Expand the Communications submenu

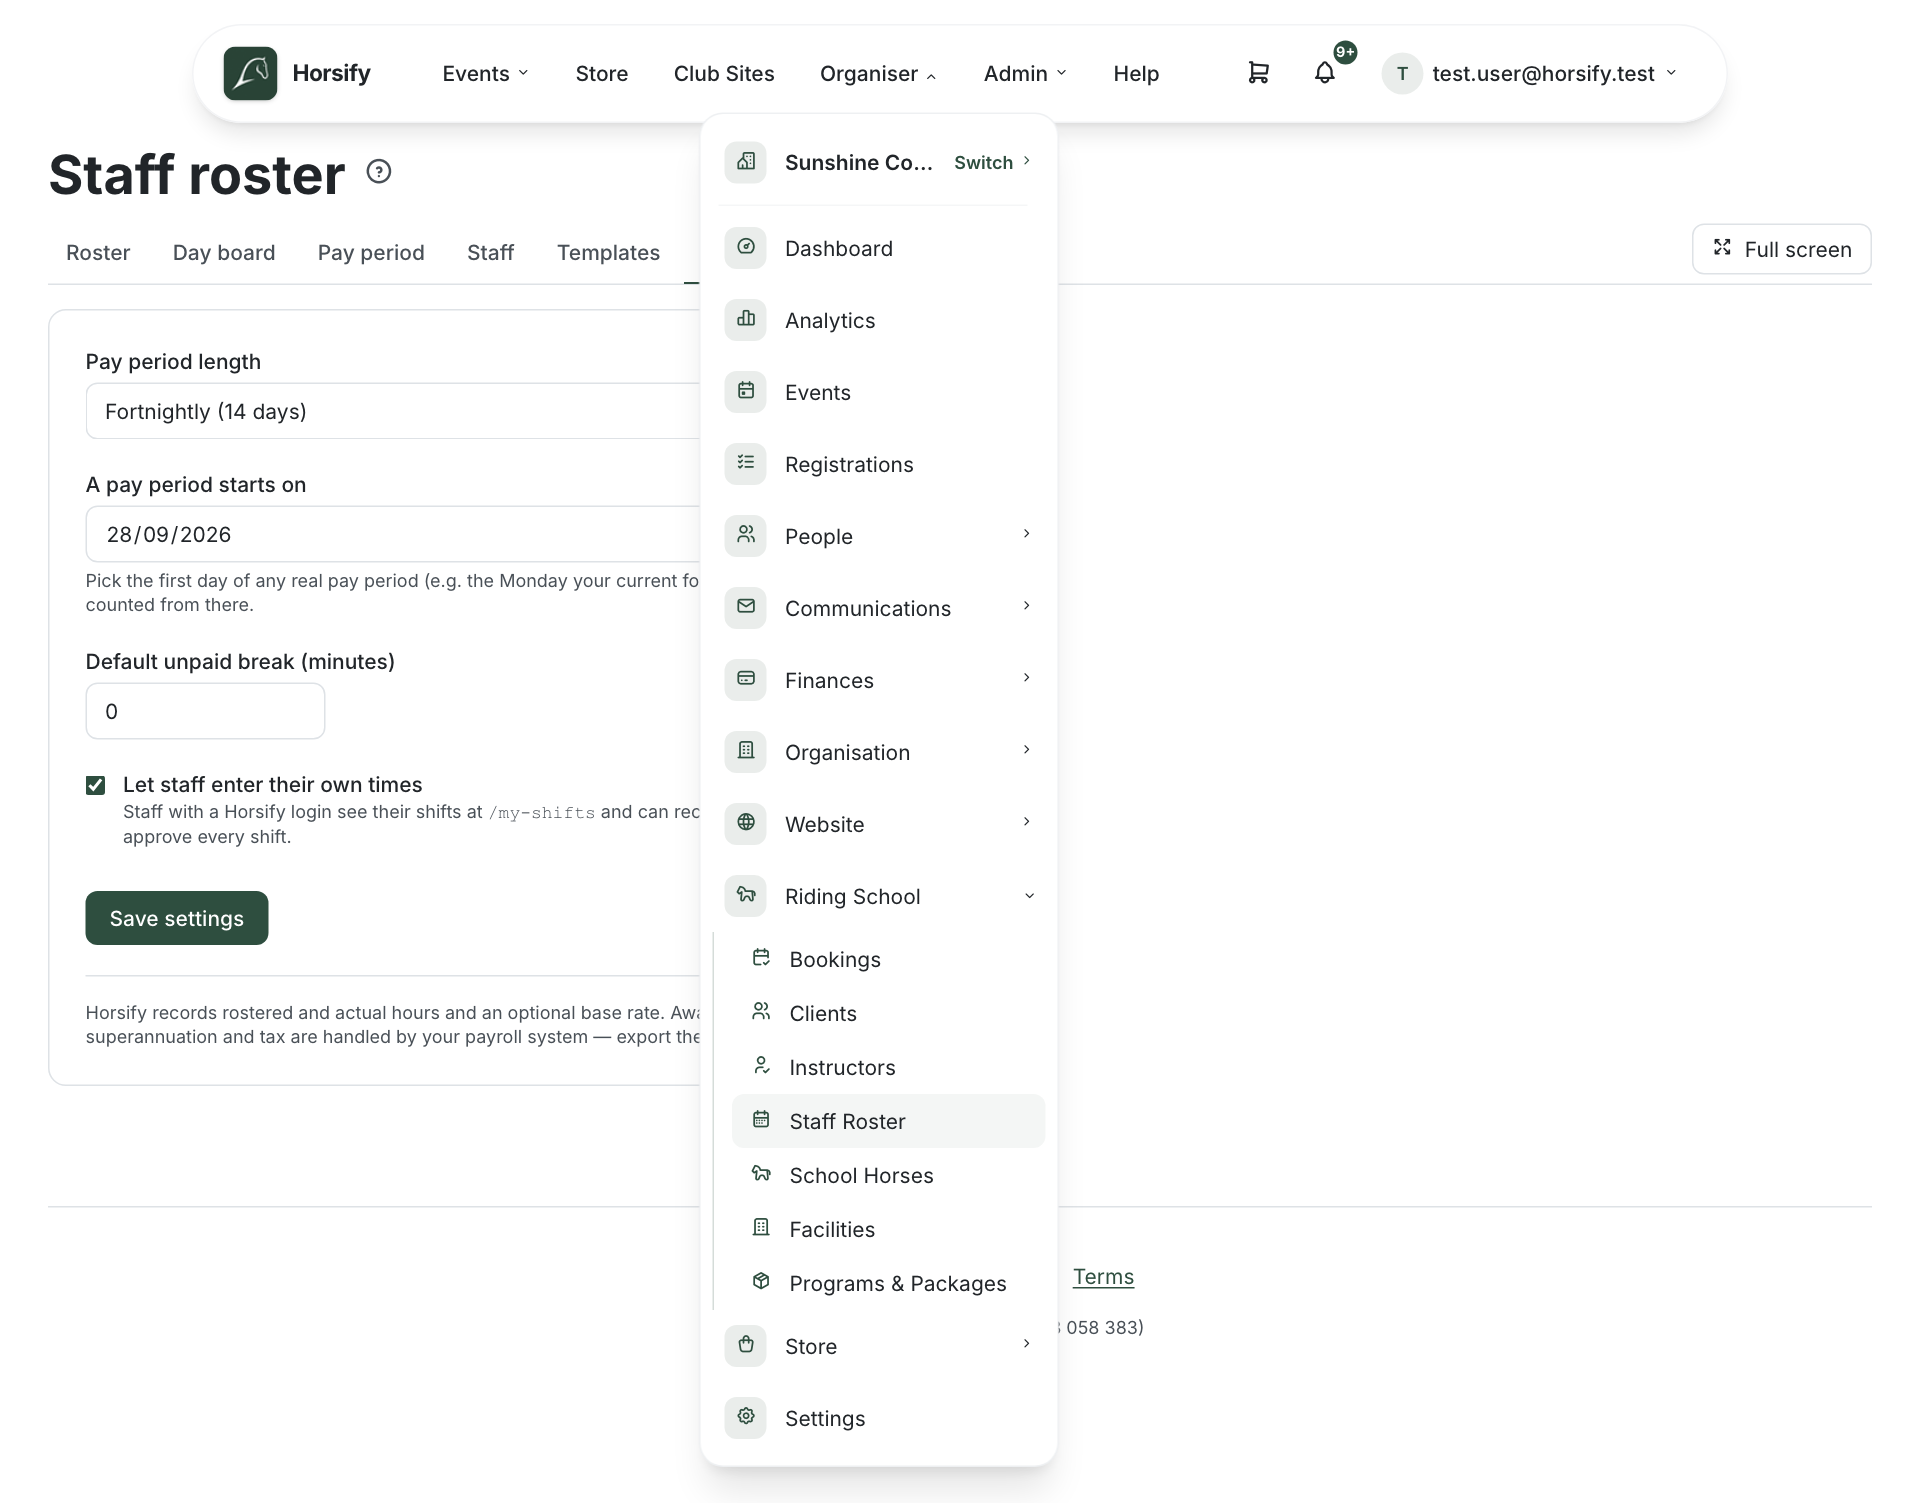point(879,608)
